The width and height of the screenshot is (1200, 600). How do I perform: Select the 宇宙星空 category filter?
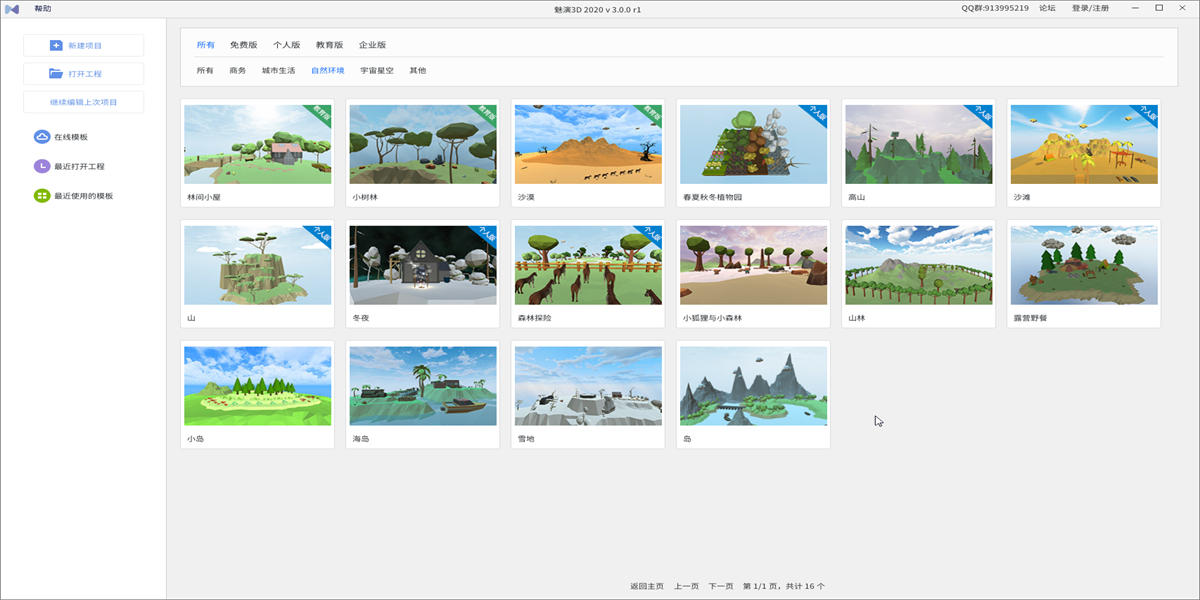(377, 71)
